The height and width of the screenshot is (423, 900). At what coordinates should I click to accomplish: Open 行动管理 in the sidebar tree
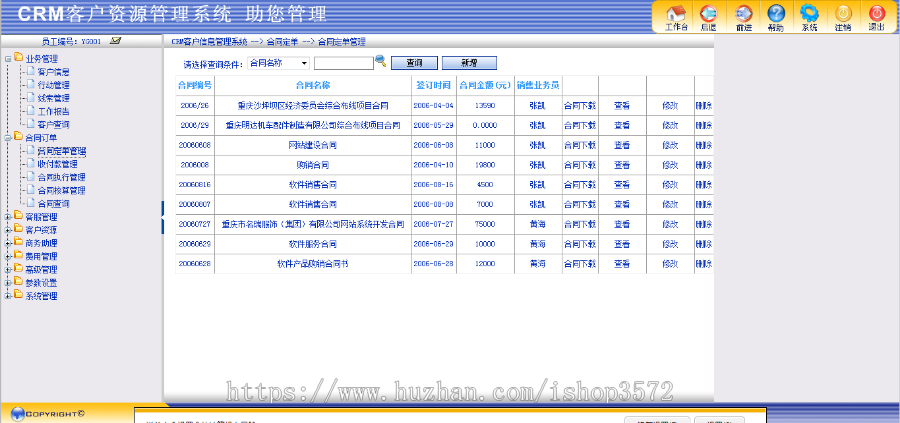pos(53,85)
